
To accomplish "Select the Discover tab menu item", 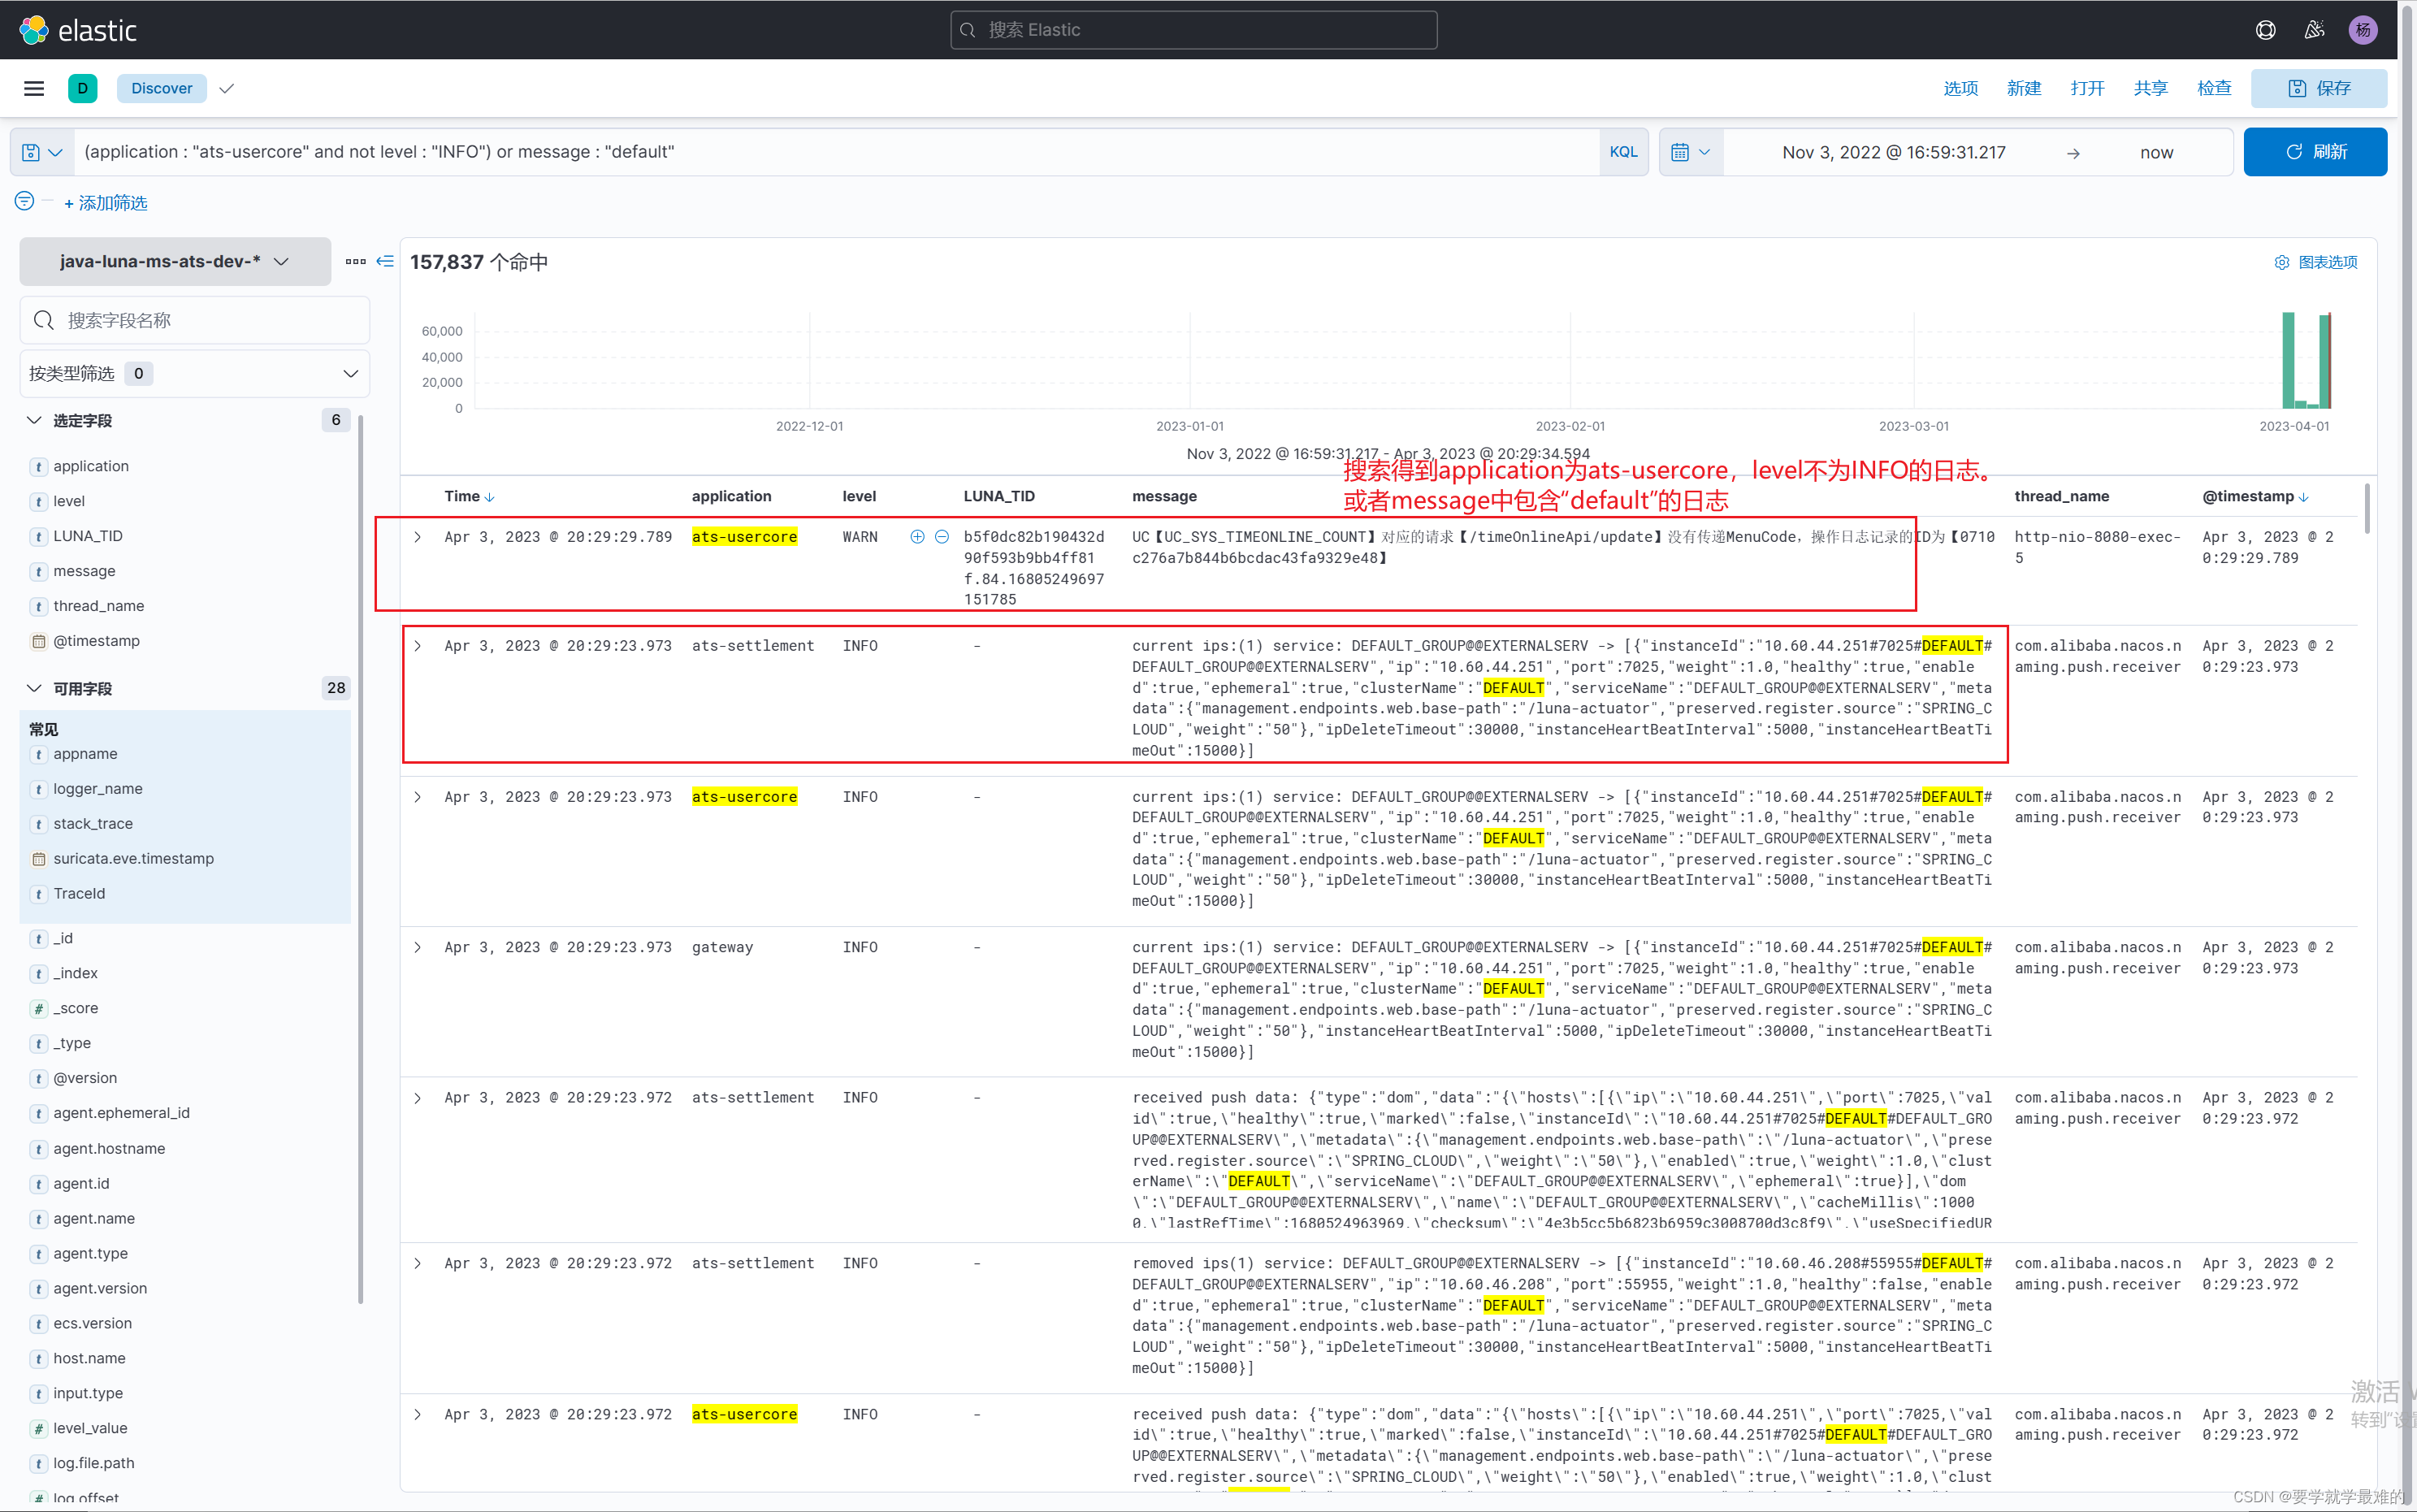I will (x=160, y=87).
